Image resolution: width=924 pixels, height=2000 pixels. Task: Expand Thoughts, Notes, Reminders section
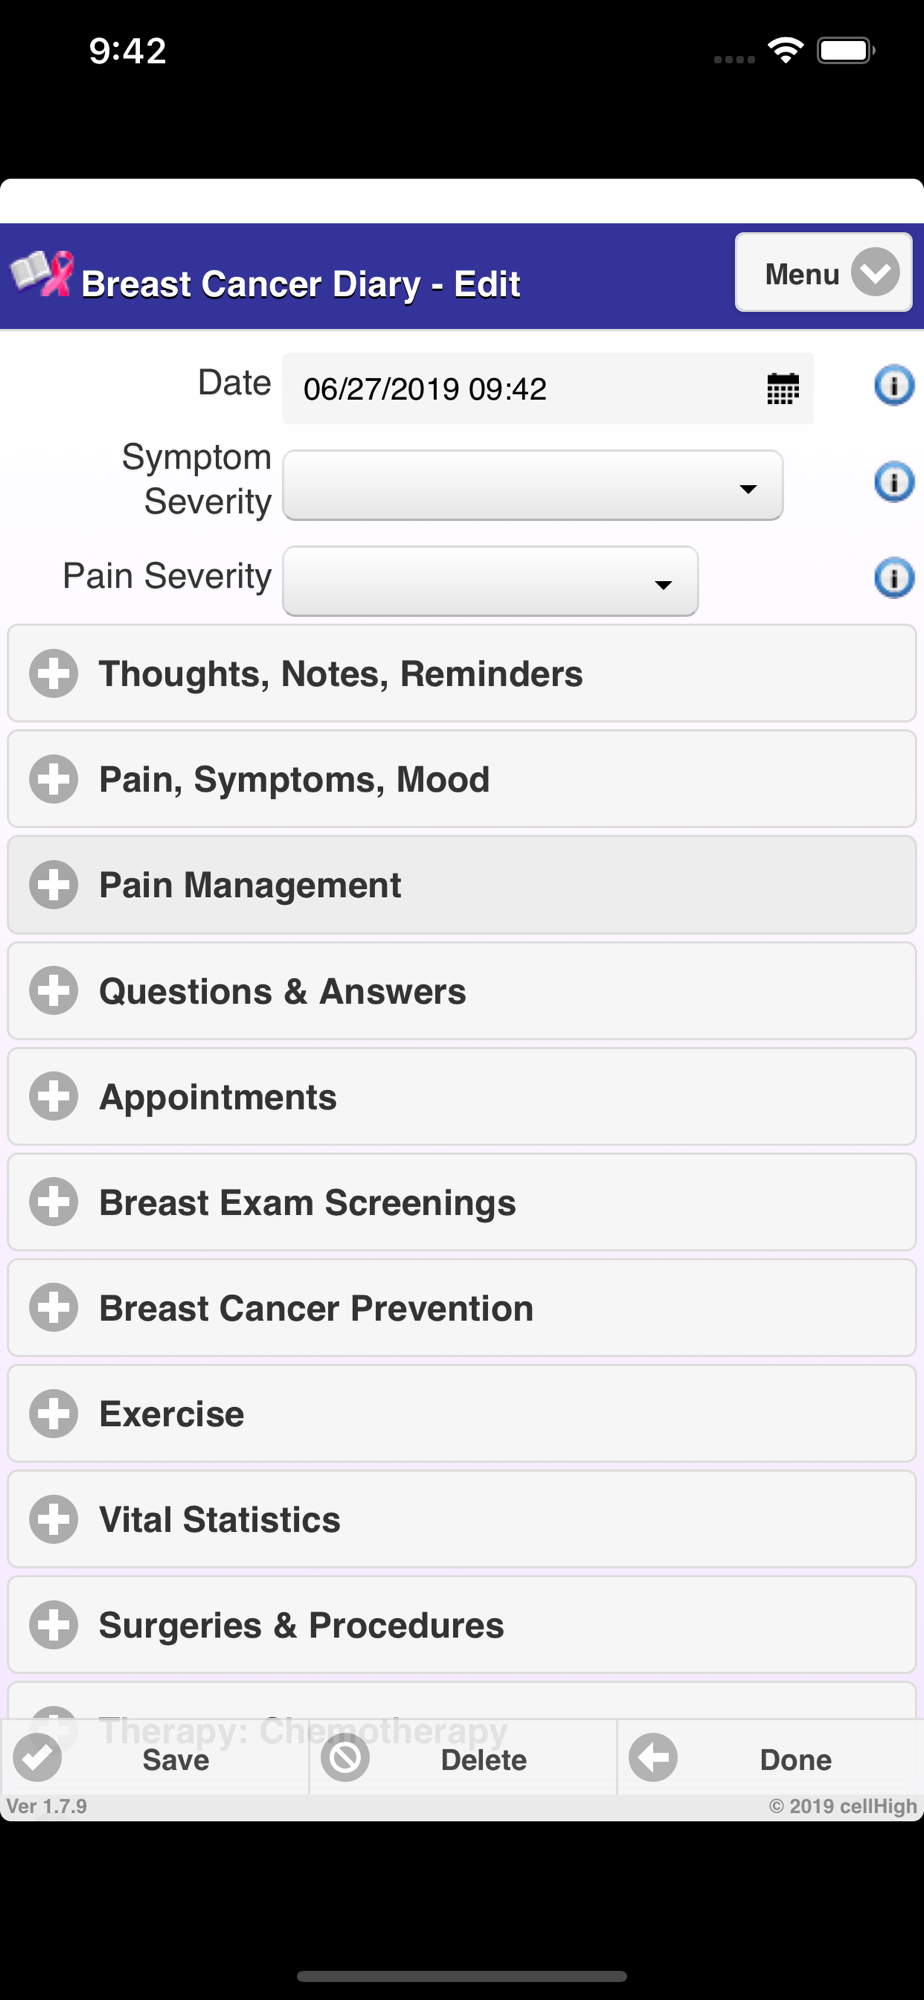[462, 674]
